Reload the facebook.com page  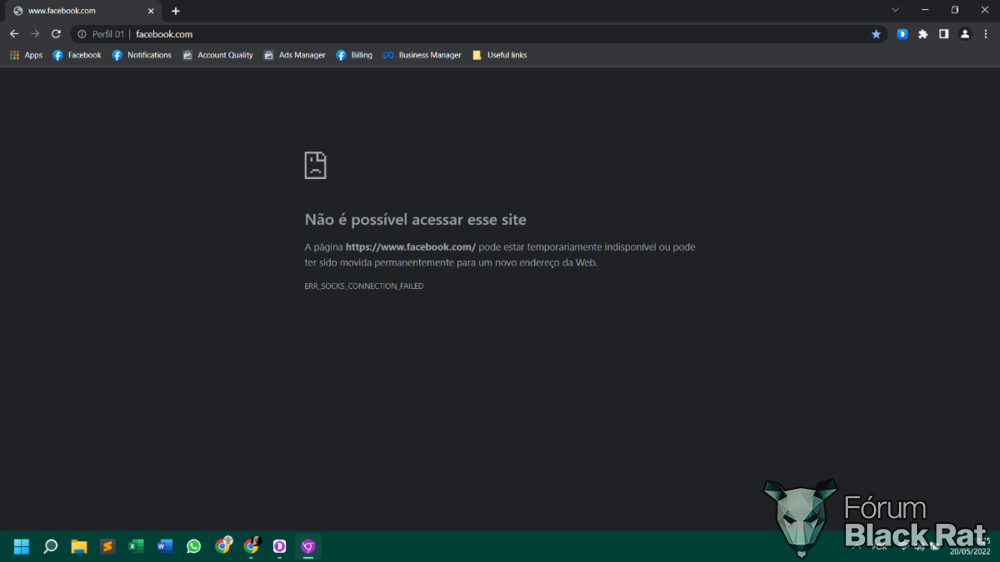pyautogui.click(x=56, y=34)
